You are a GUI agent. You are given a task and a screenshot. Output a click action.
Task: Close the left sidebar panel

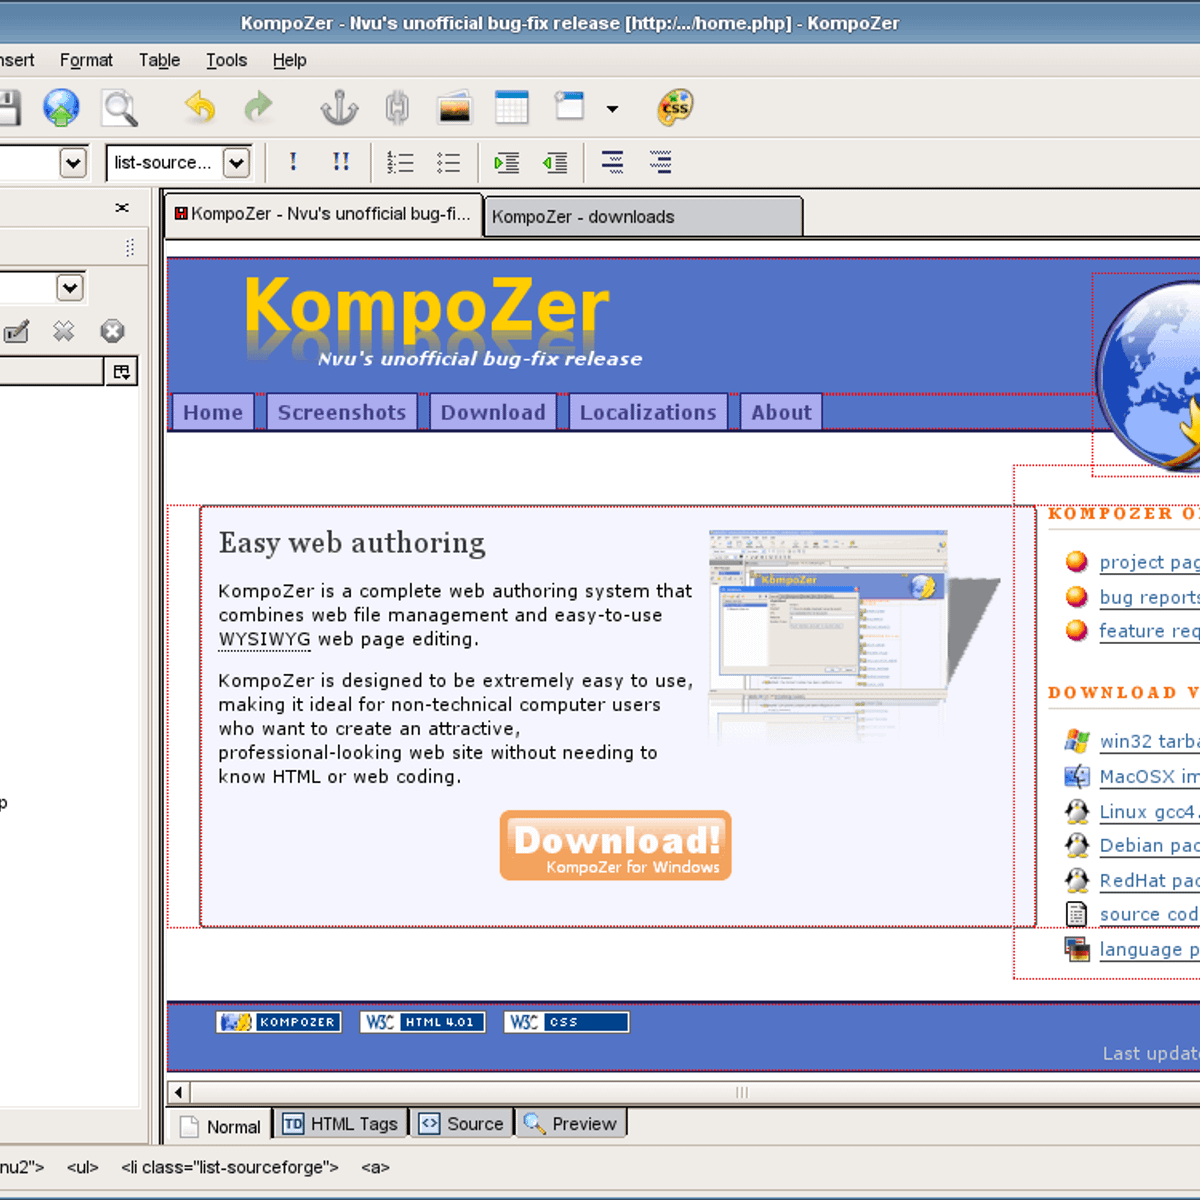click(122, 208)
